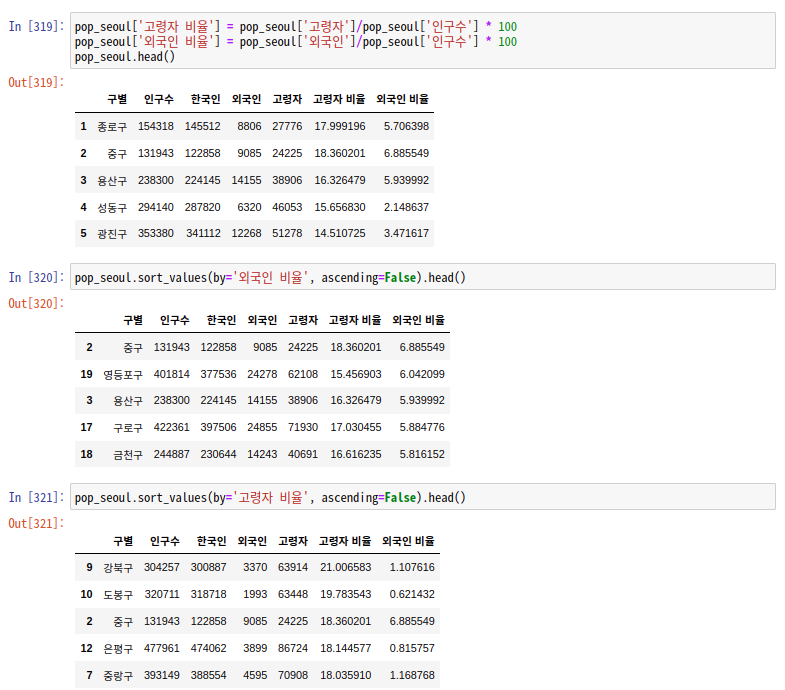Click the 인구수 header in Out[319] table
Screen dimensions: 785x690
159,99
